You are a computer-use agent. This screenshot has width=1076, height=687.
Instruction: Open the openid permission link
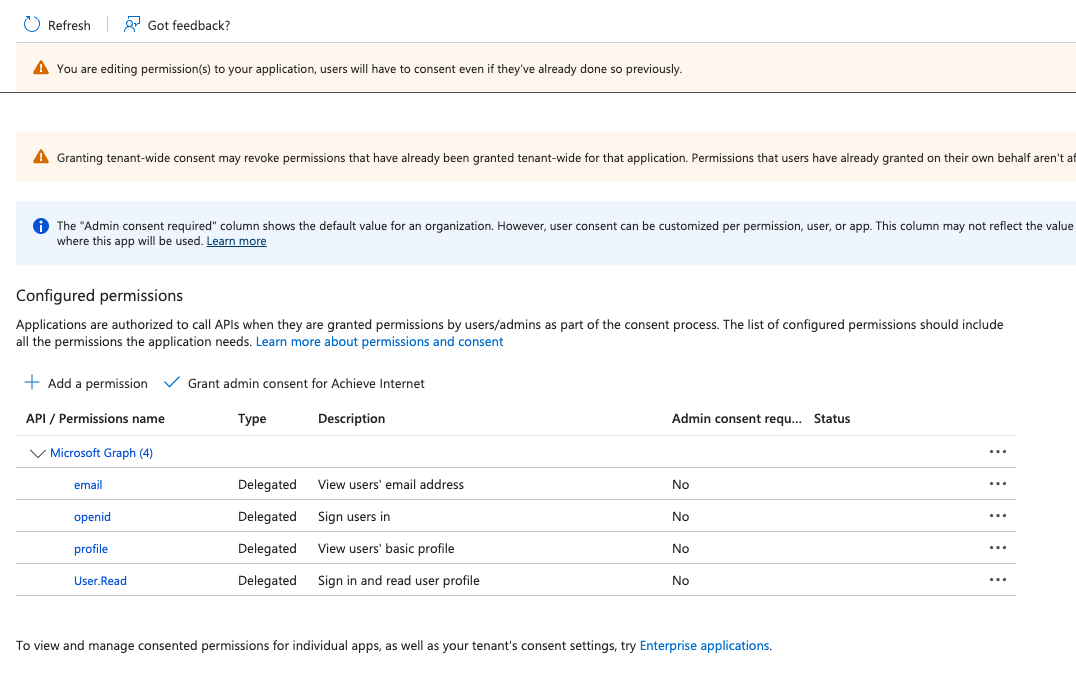[x=92, y=517]
